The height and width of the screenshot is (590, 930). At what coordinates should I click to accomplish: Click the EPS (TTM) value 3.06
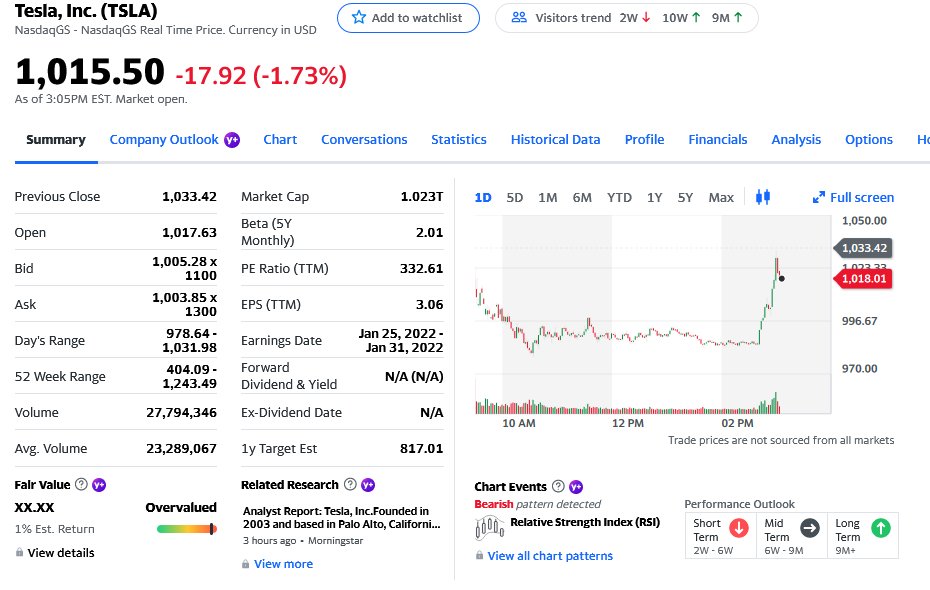[x=429, y=305]
